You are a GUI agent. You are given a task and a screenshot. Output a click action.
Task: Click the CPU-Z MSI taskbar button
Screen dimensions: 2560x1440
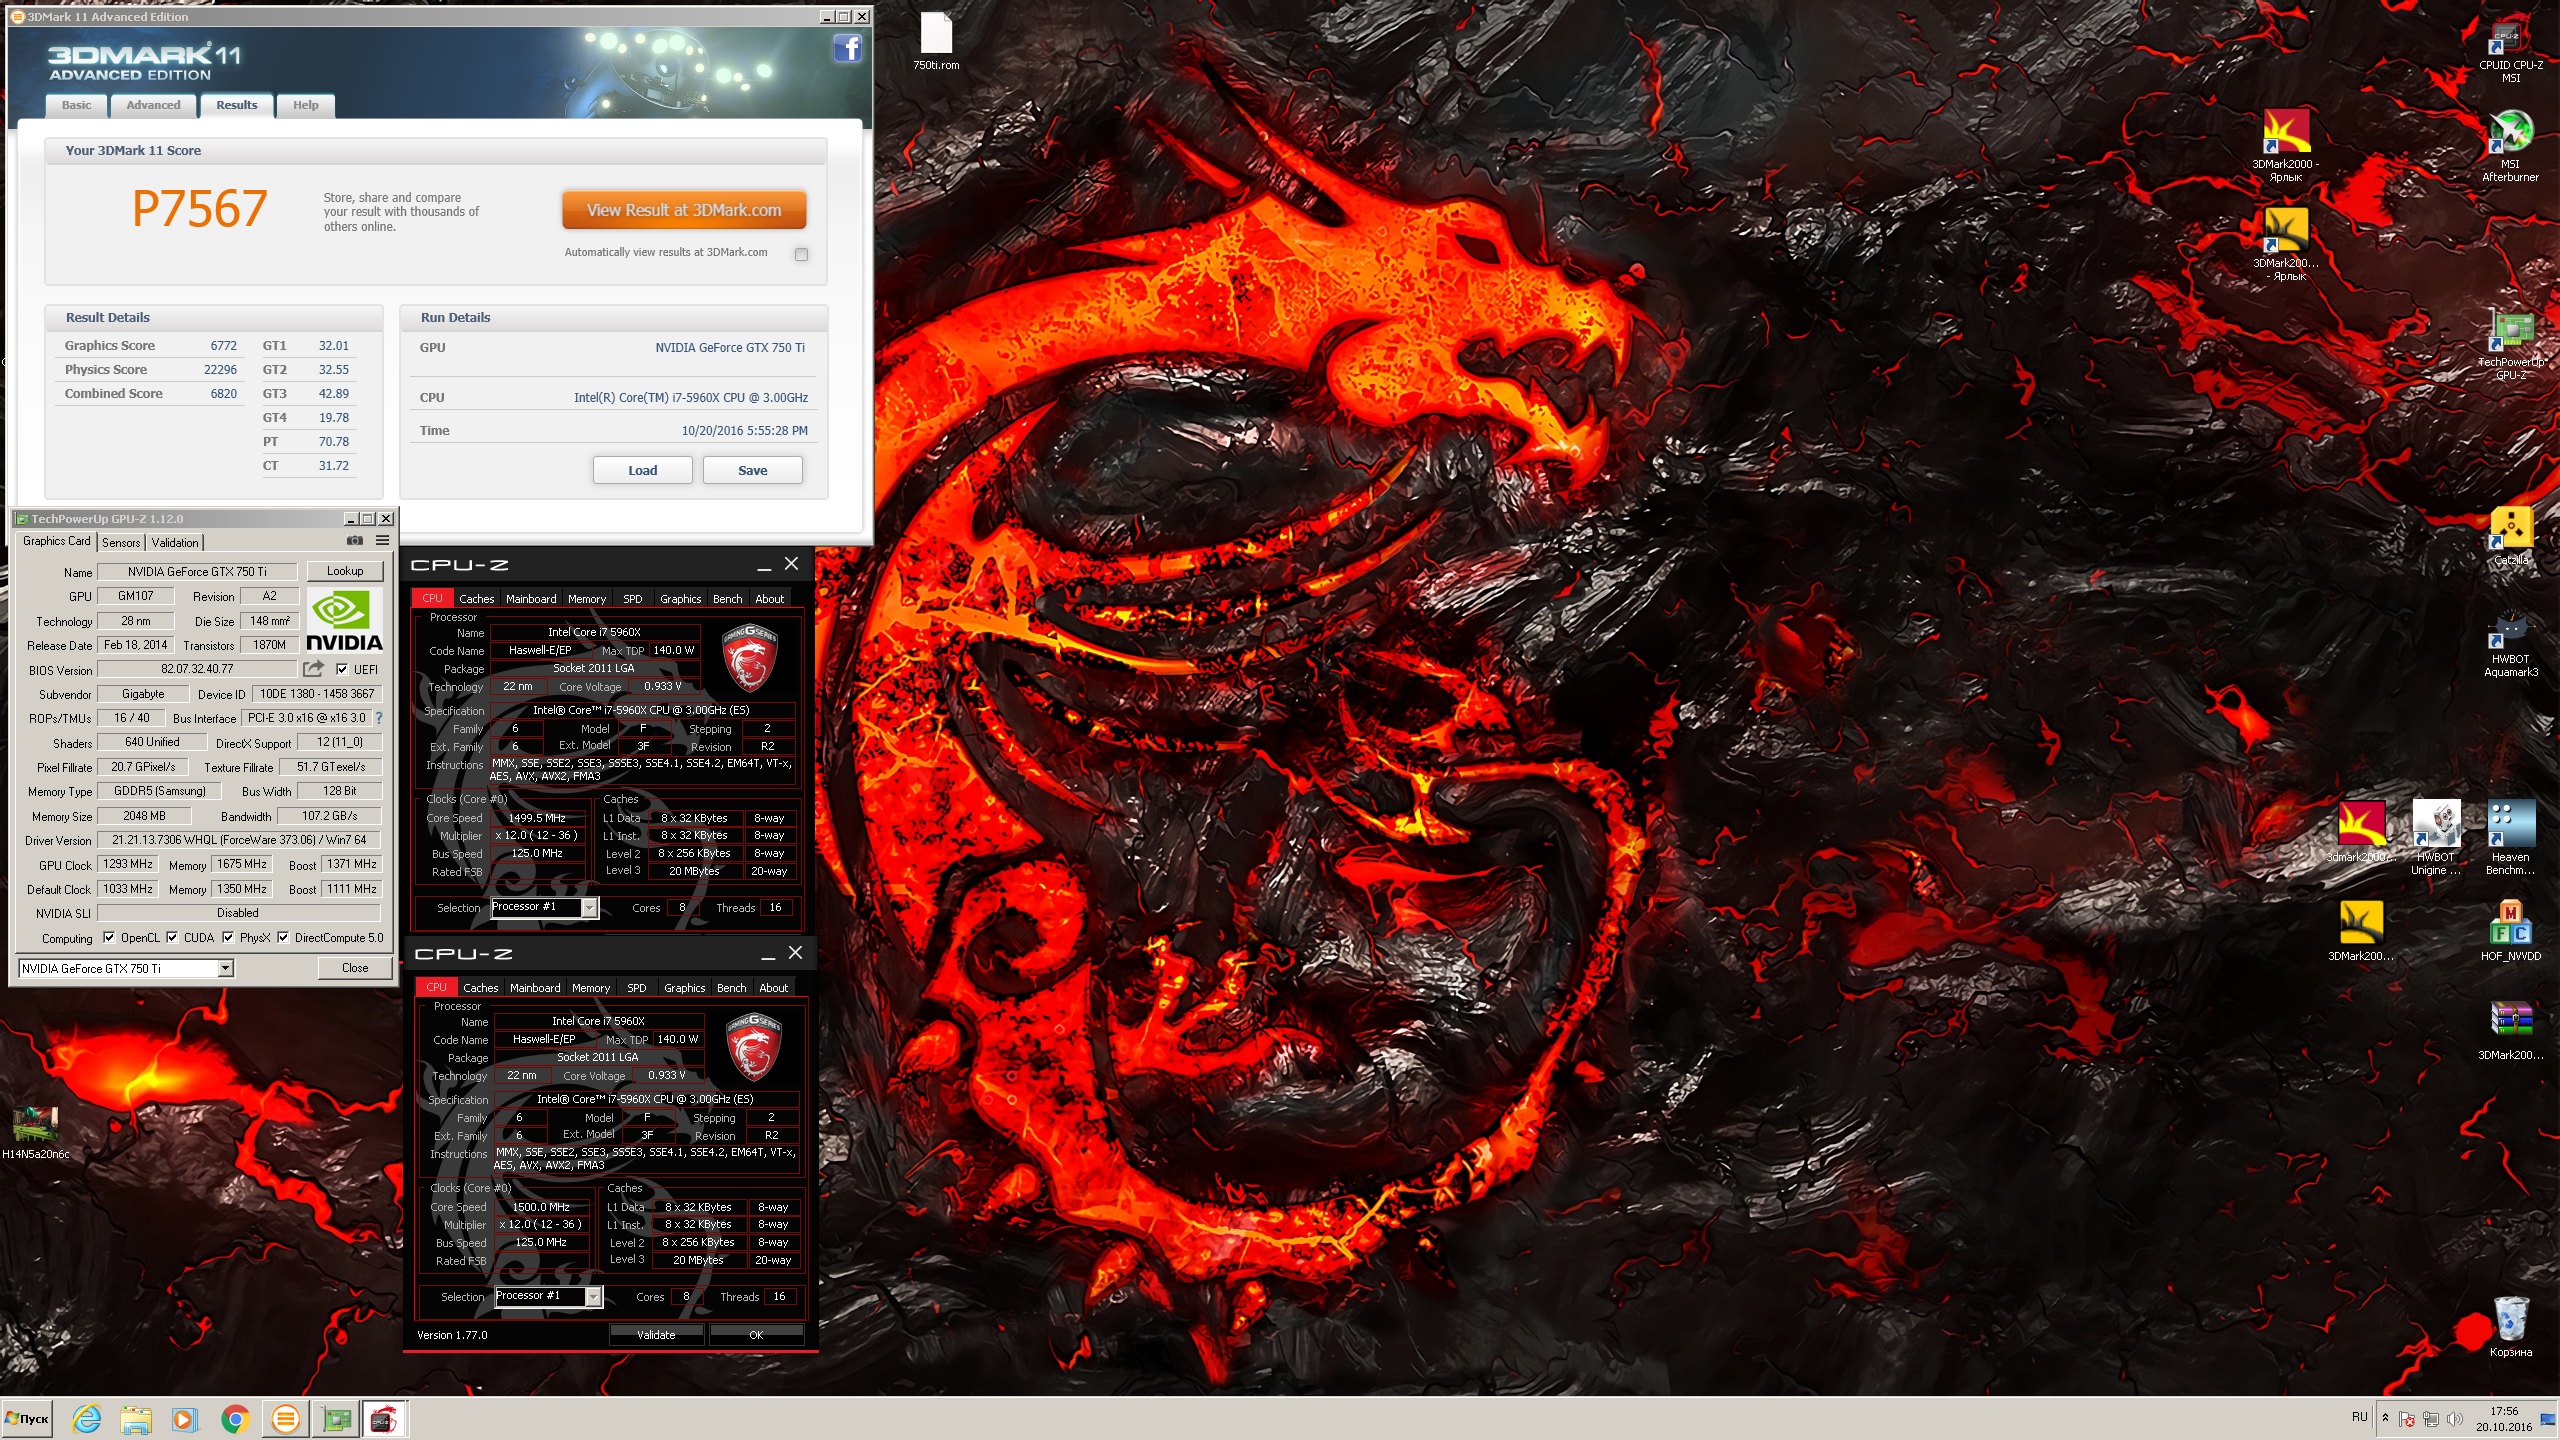(x=384, y=1418)
